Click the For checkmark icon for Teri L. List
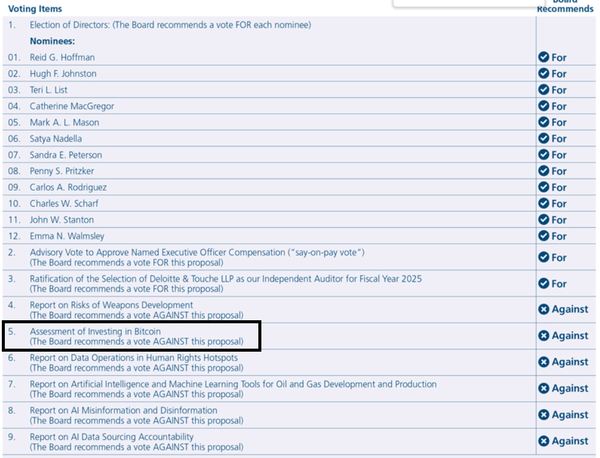 pyautogui.click(x=543, y=90)
